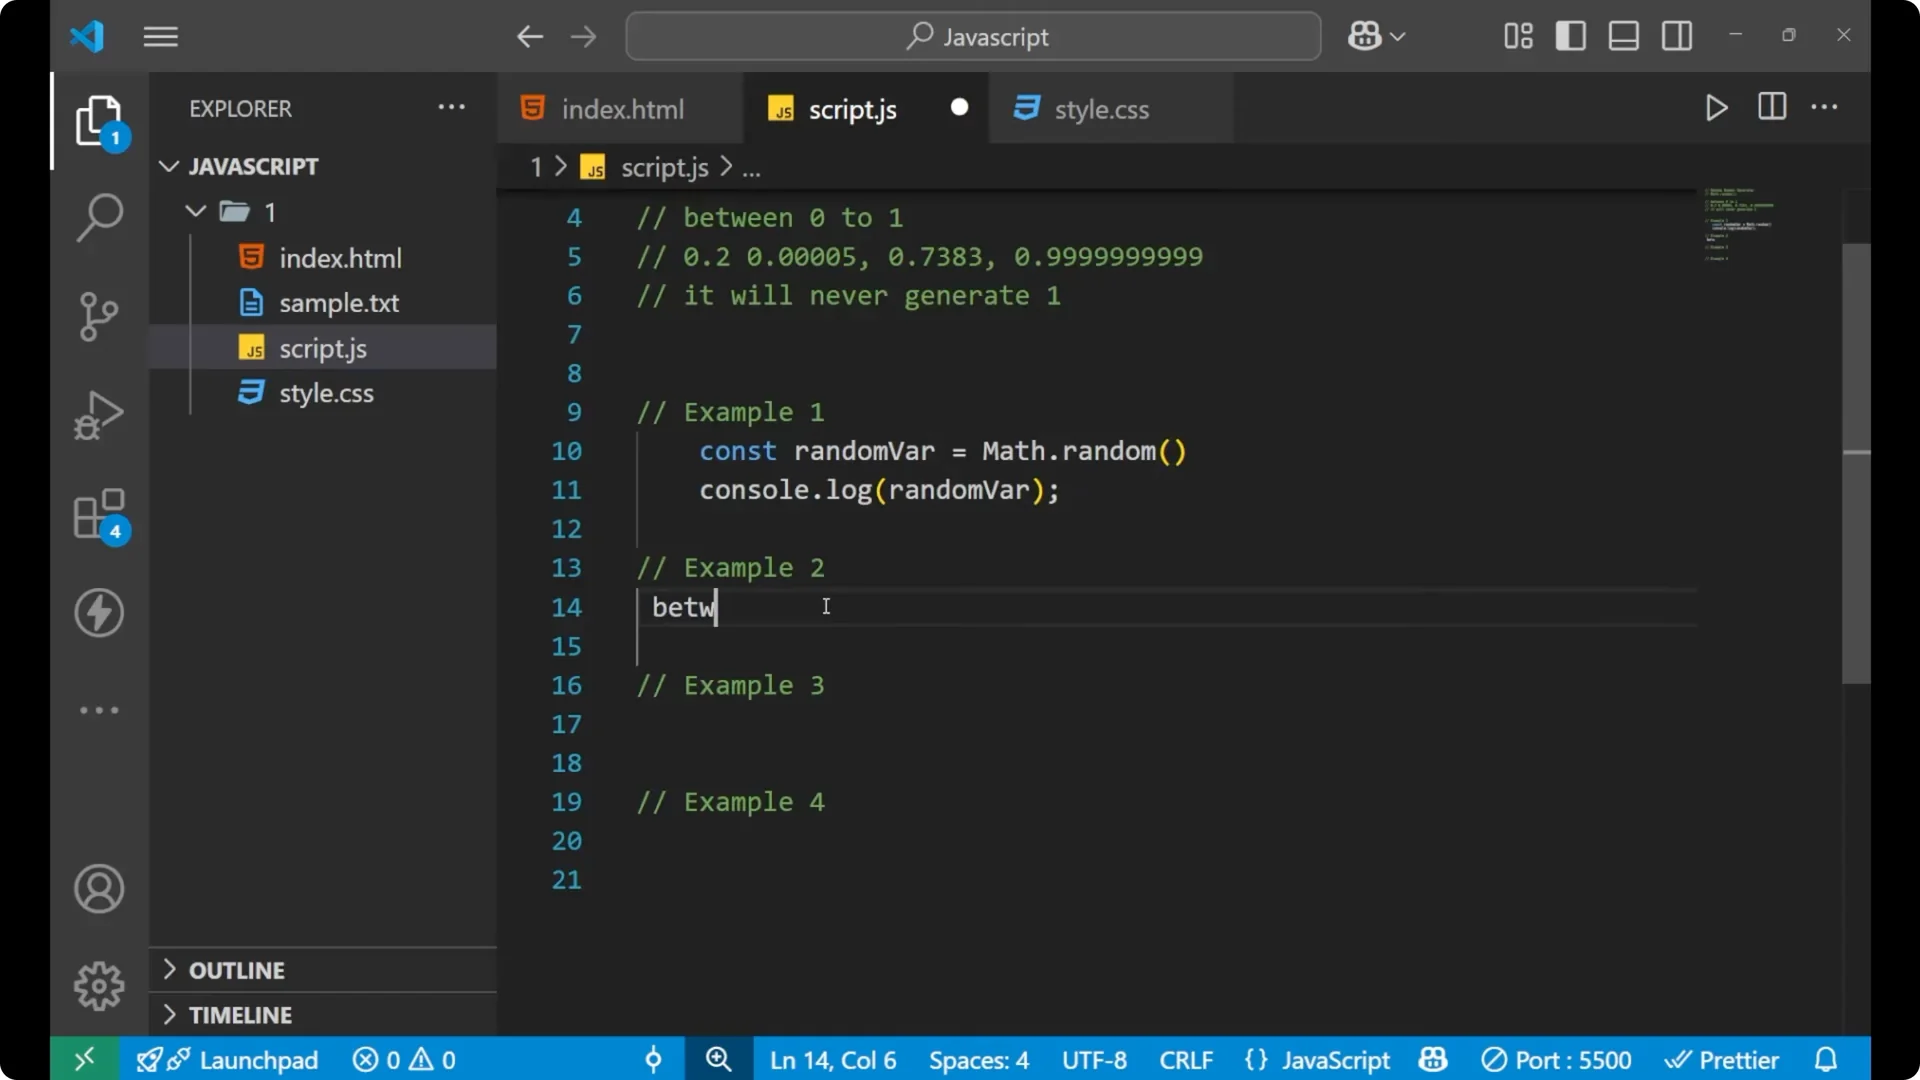The height and width of the screenshot is (1080, 1920).
Task: Open the Source Control view
Action: (x=99, y=316)
